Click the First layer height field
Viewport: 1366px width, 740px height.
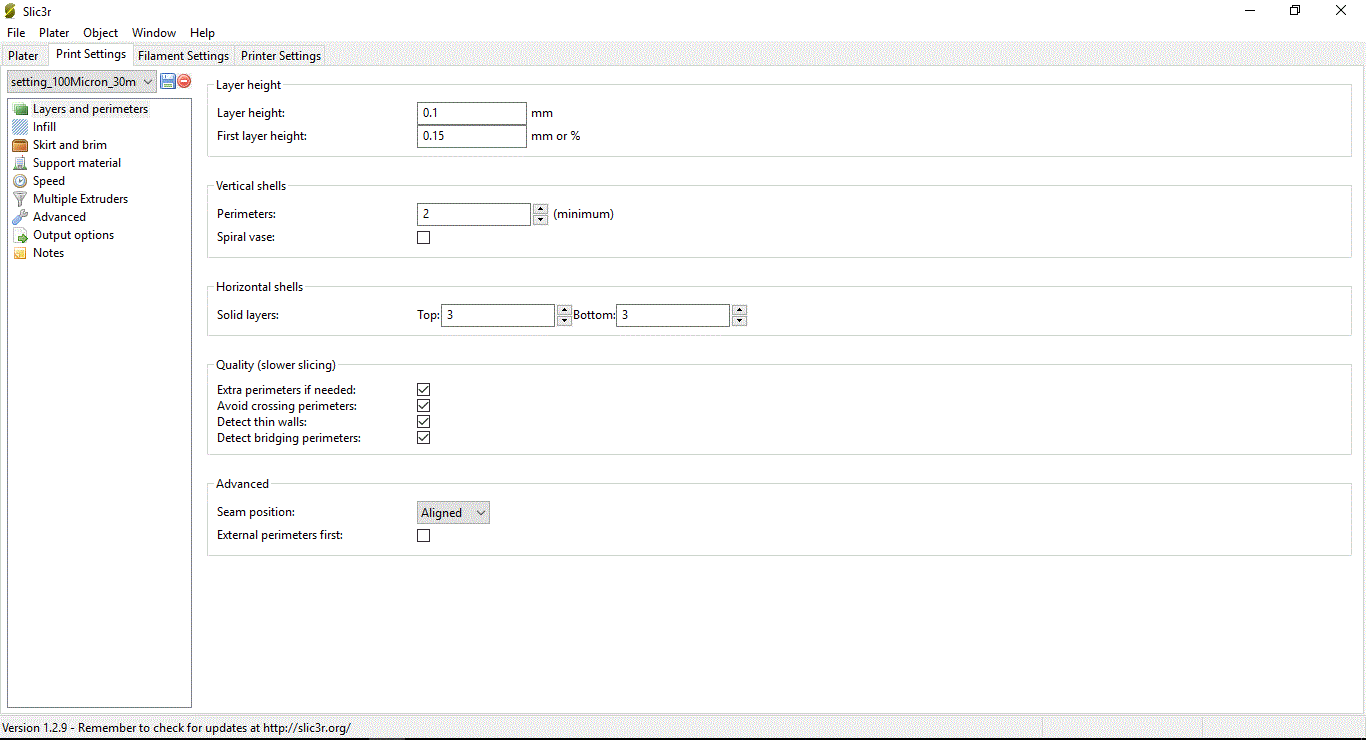click(x=472, y=136)
